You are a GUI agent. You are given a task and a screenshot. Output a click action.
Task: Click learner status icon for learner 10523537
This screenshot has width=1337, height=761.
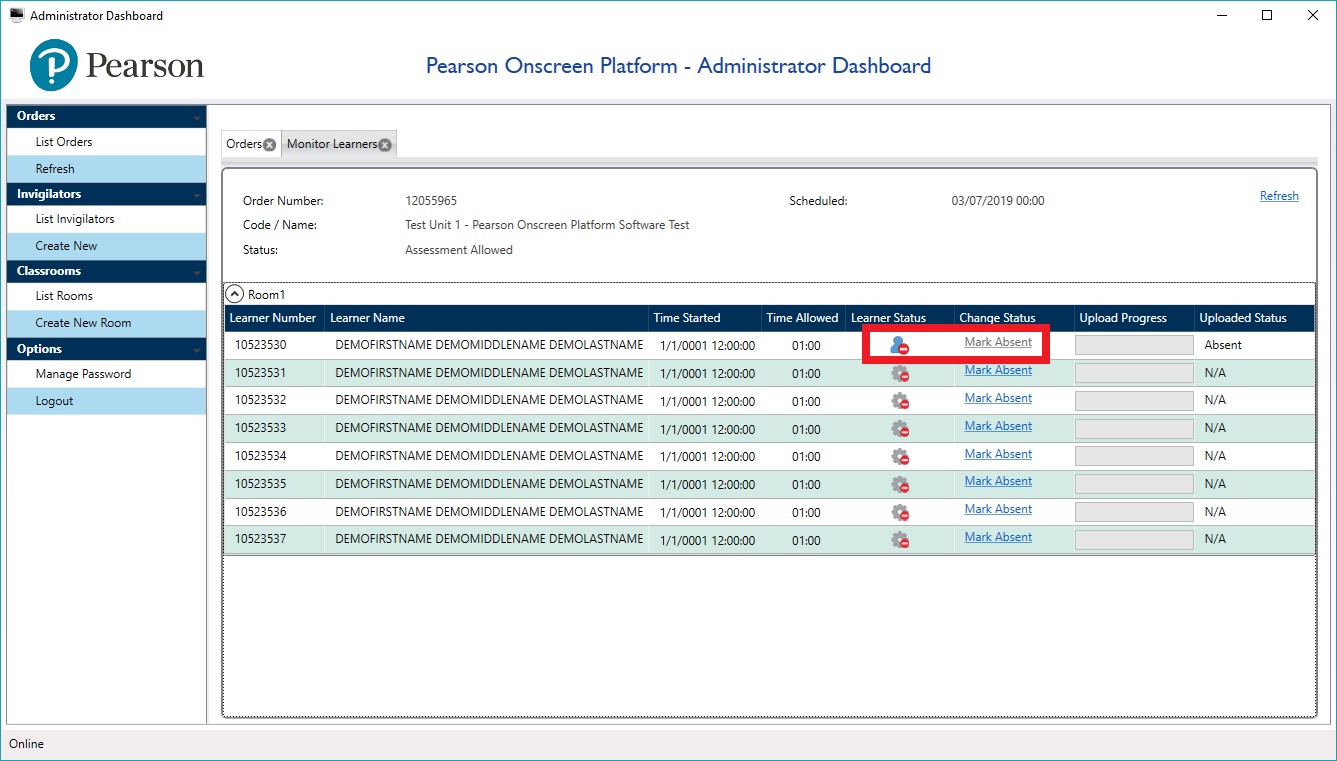900,540
